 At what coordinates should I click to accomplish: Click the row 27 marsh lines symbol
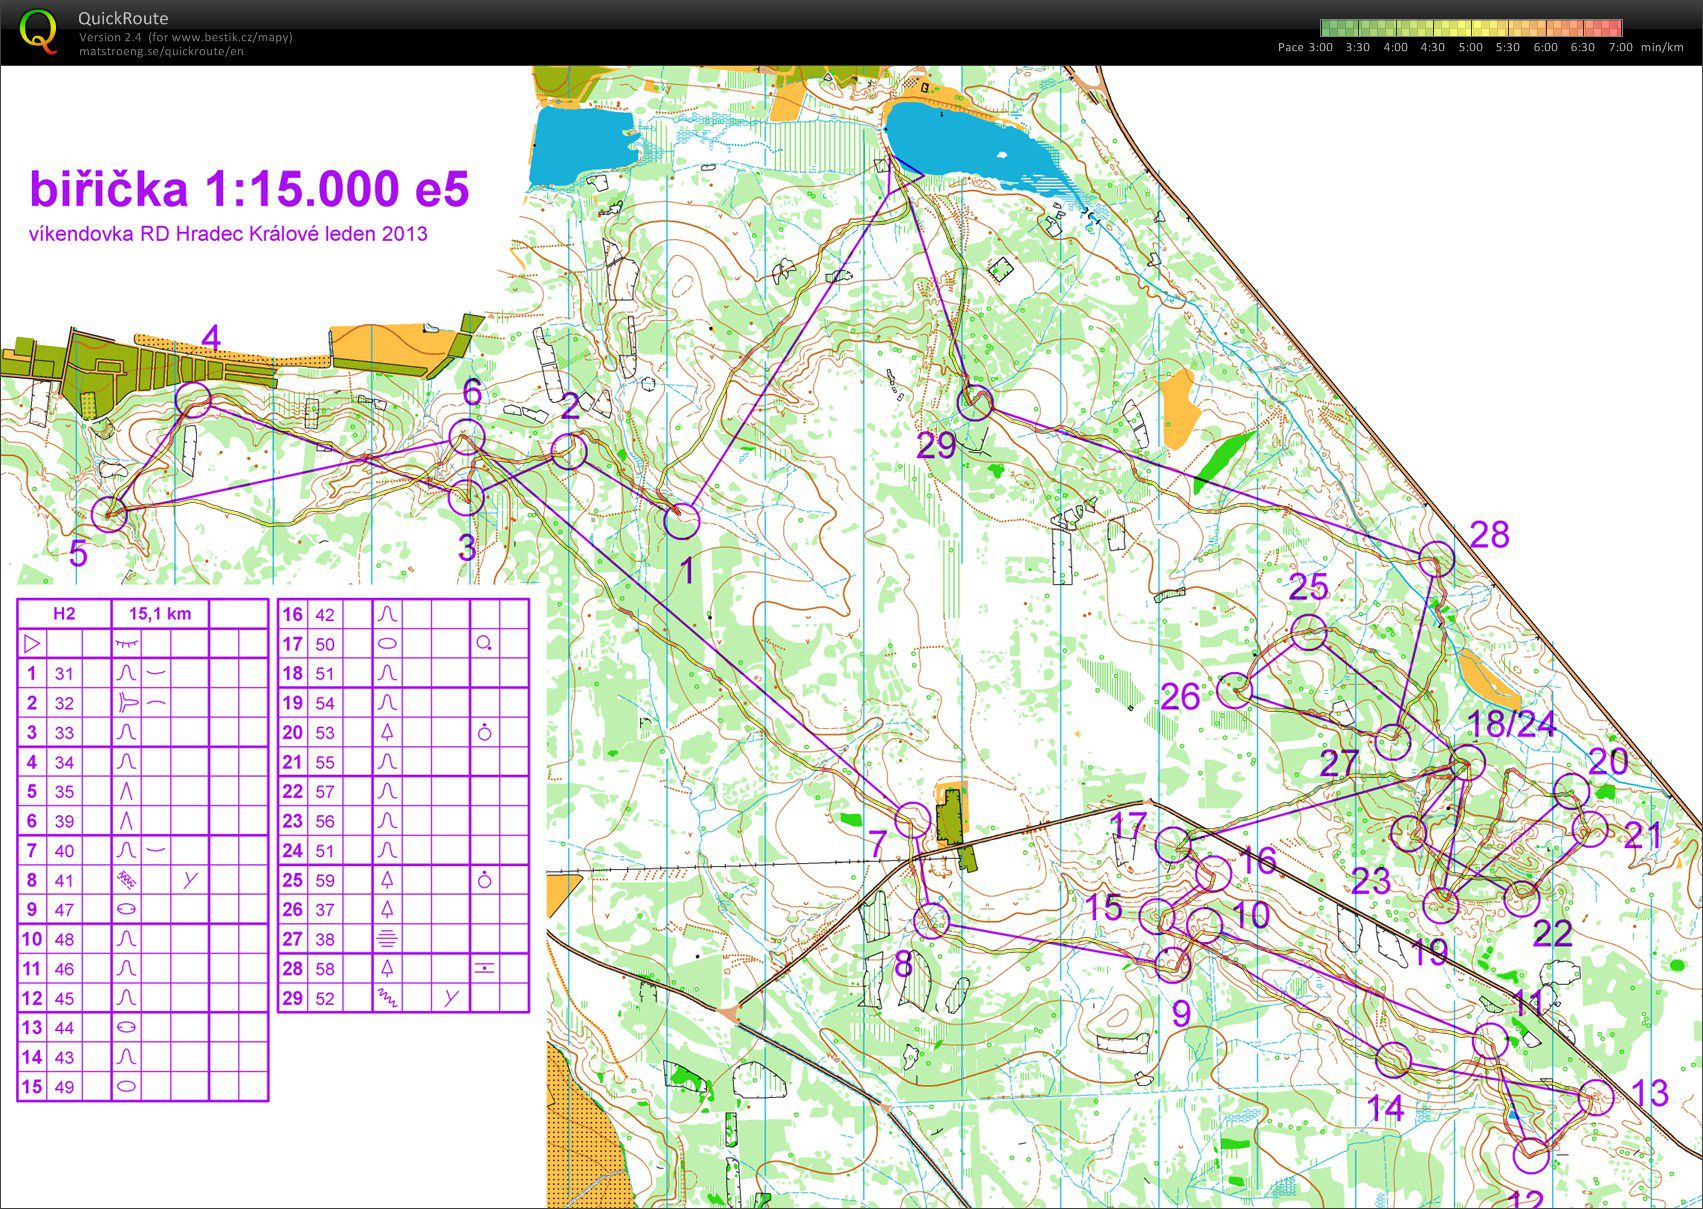(387, 939)
